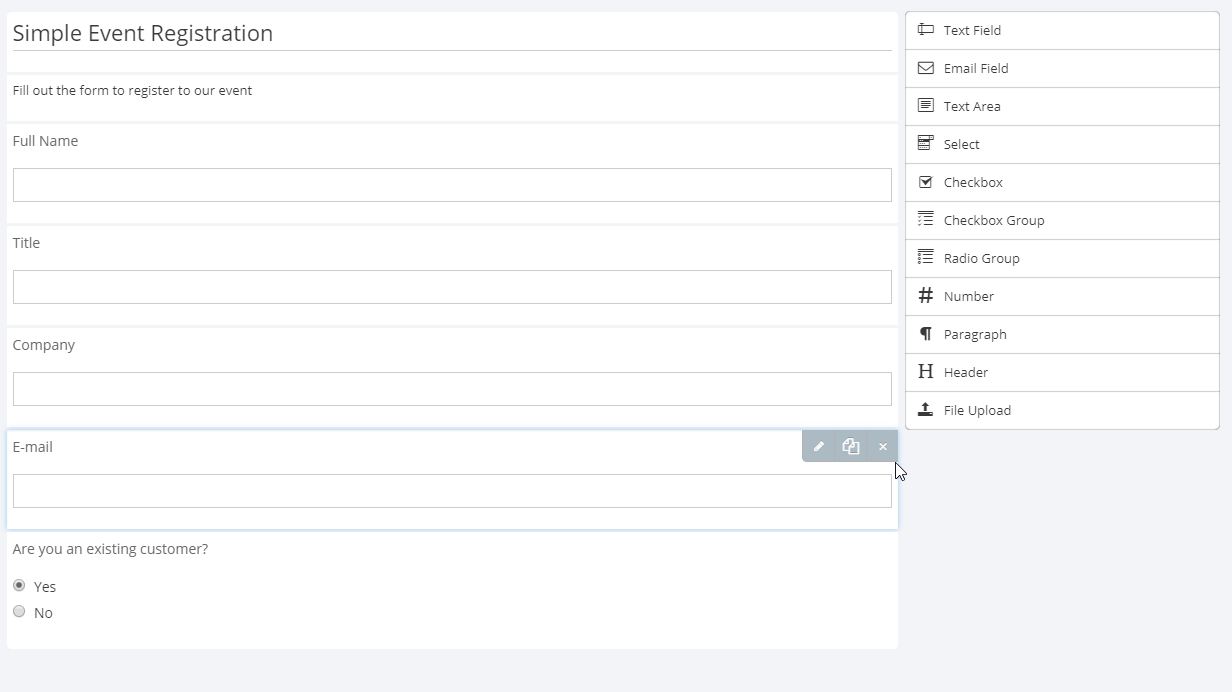1232x692 pixels.
Task: Click the Select control icon
Action: tap(926, 144)
